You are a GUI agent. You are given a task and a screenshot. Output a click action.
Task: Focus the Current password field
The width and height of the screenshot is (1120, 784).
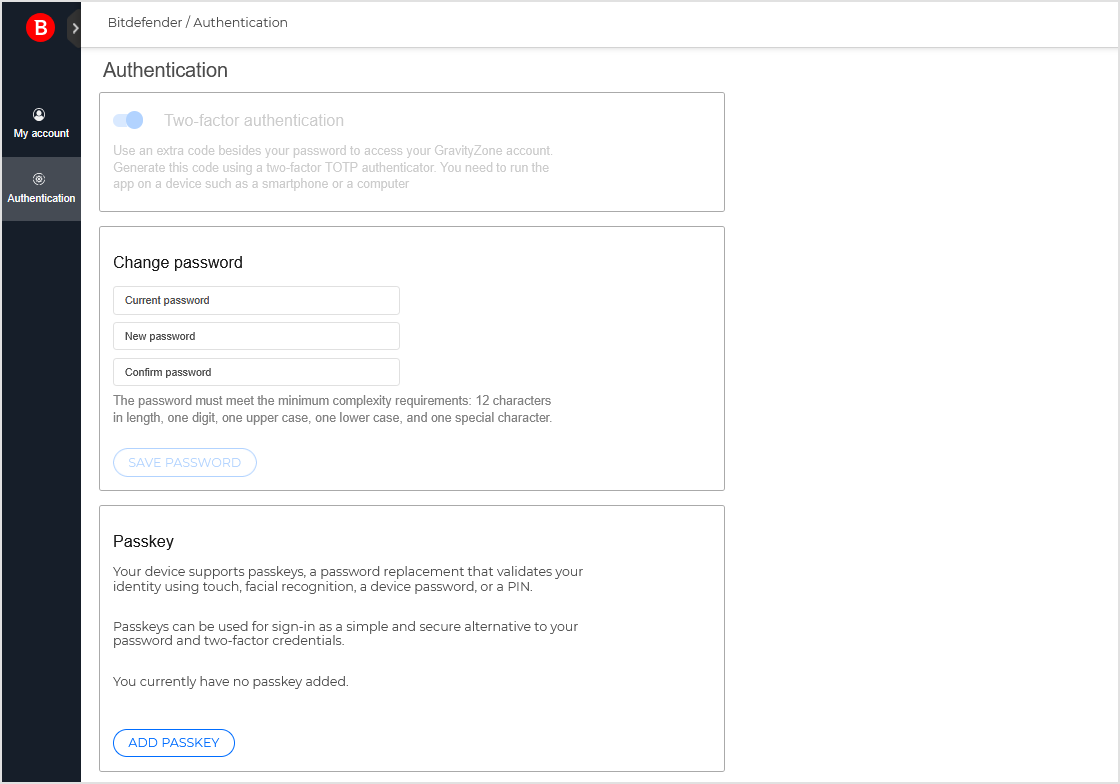click(x=256, y=300)
